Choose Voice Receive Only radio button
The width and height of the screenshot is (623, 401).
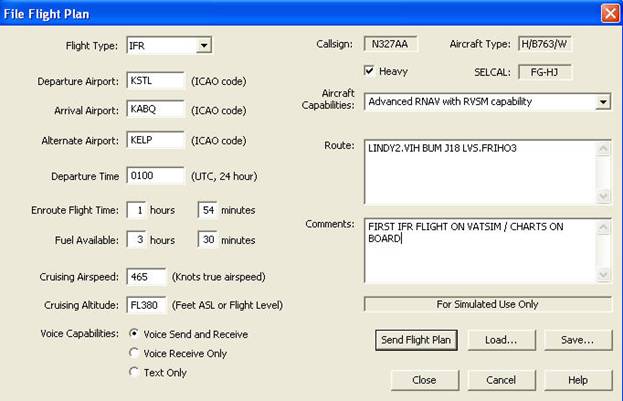click(x=135, y=353)
